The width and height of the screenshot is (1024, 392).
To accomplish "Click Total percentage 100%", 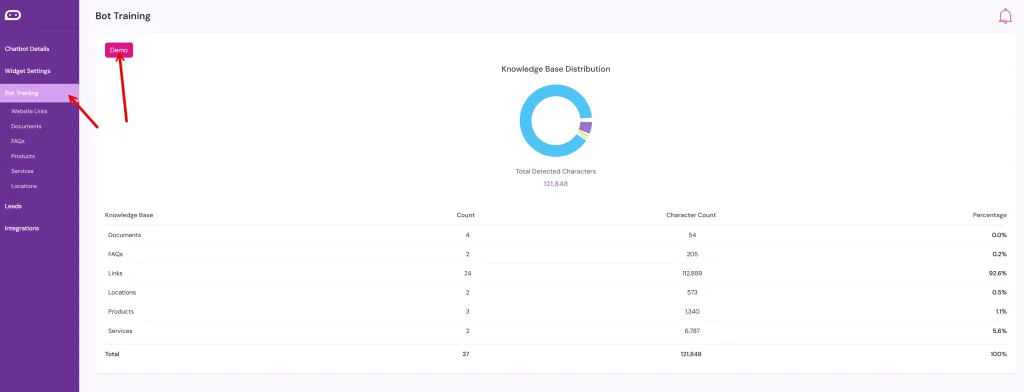I will point(1000,354).
